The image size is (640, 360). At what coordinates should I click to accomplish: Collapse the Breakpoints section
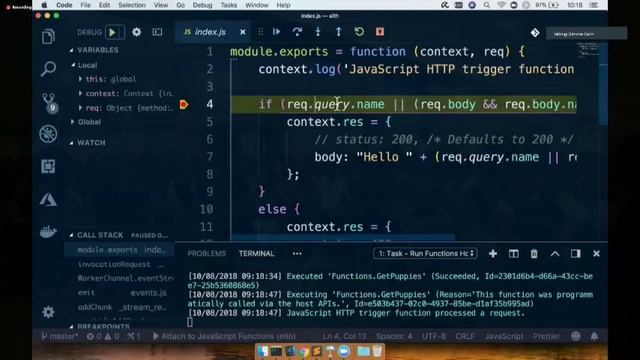click(x=71, y=327)
